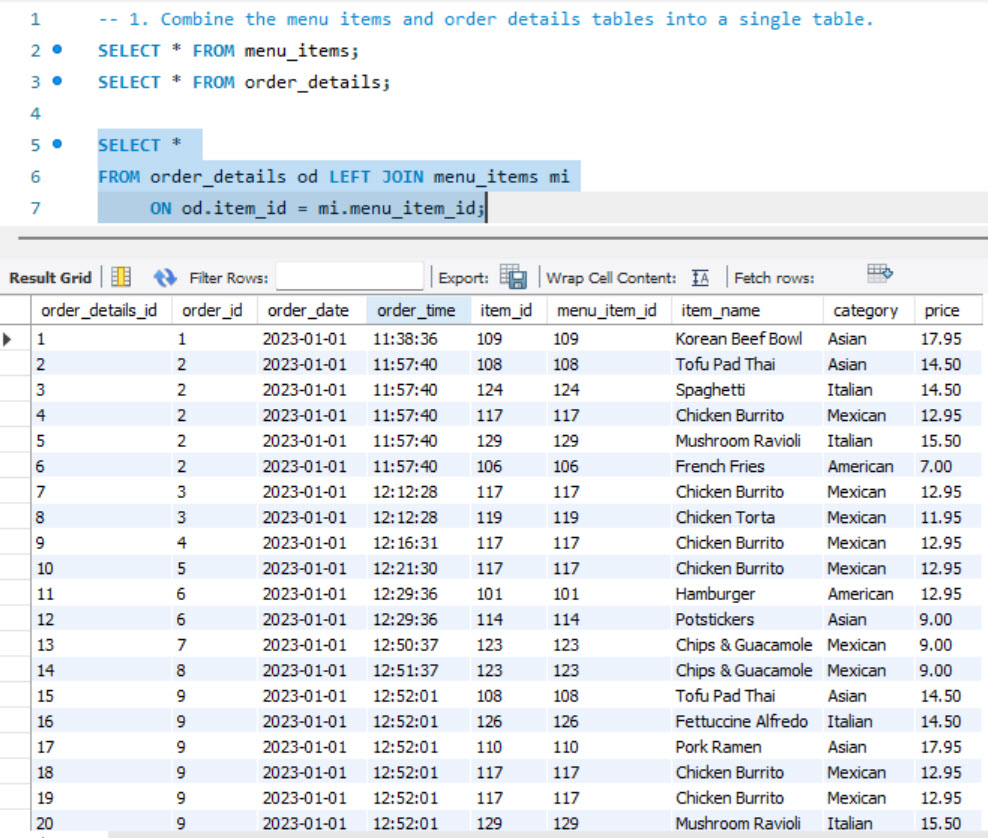Screen dimensions: 988x838
Task: Click the Export recordset to file icon
Action: pos(513,277)
